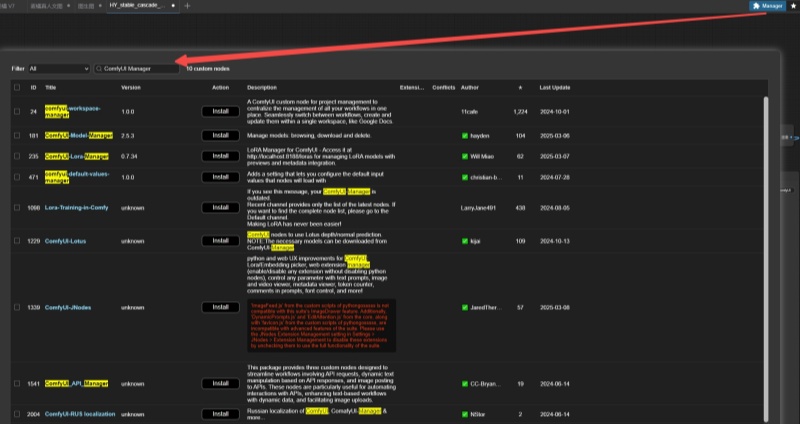Screen dimensions: 800x424
Task: Open the ComfyUI-Lora-Manager title link
Action: (x=77, y=156)
